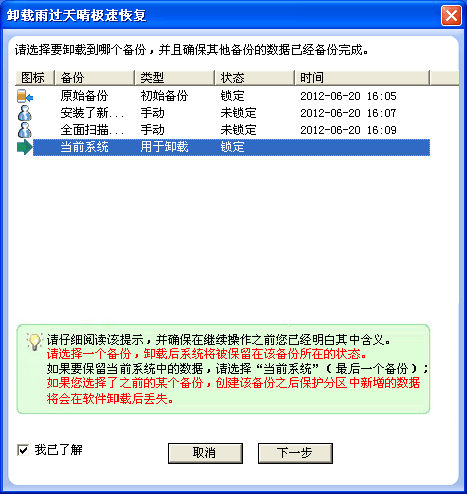Click the 2012-06-20 16:07 timestamp cell
The width and height of the screenshot is (467, 494).
coord(348,113)
